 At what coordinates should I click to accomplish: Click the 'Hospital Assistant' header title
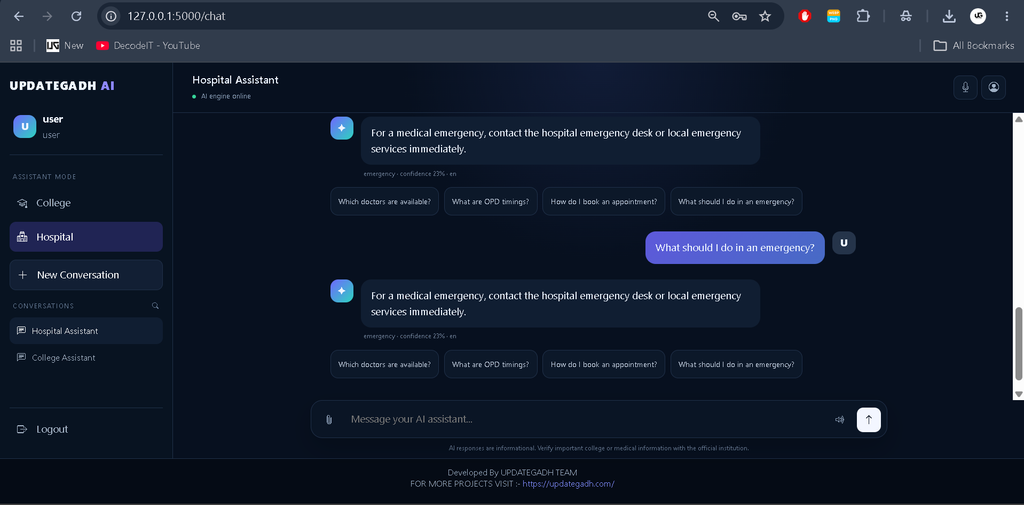coord(235,80)
